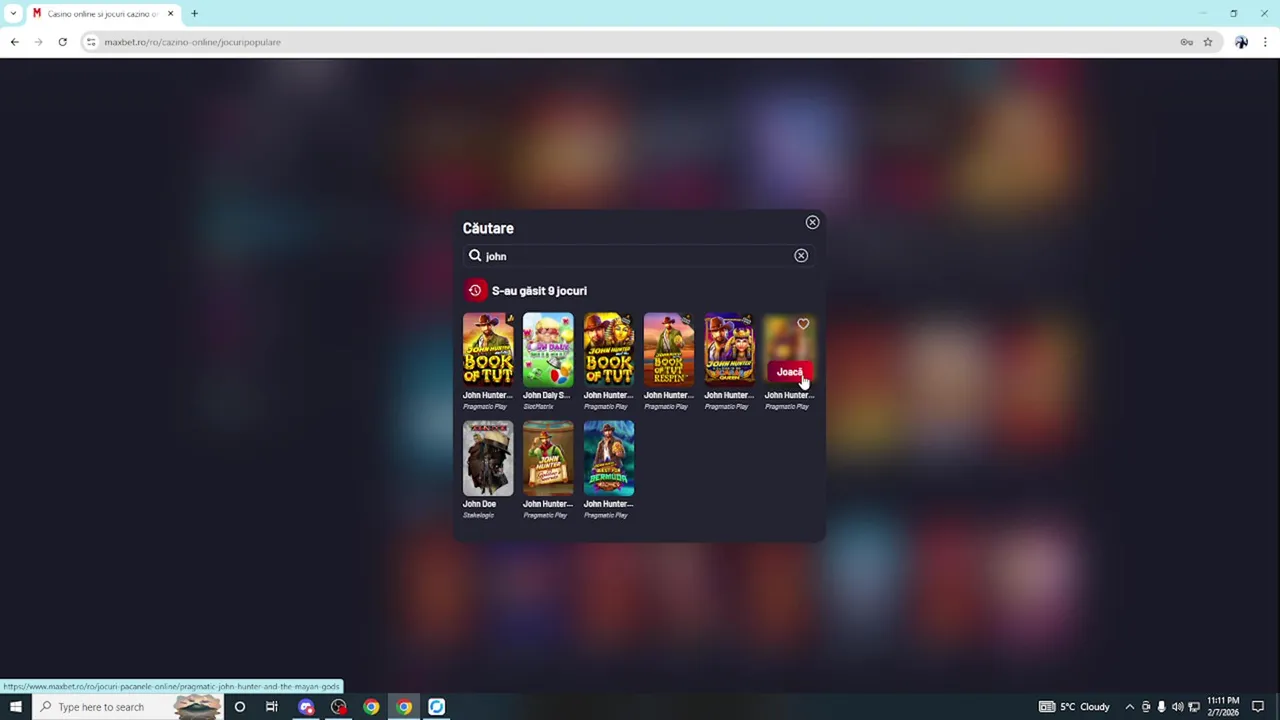Bookmark this page with star icon
This screenshot has height=720, width=1280.
pos(1208,42)
